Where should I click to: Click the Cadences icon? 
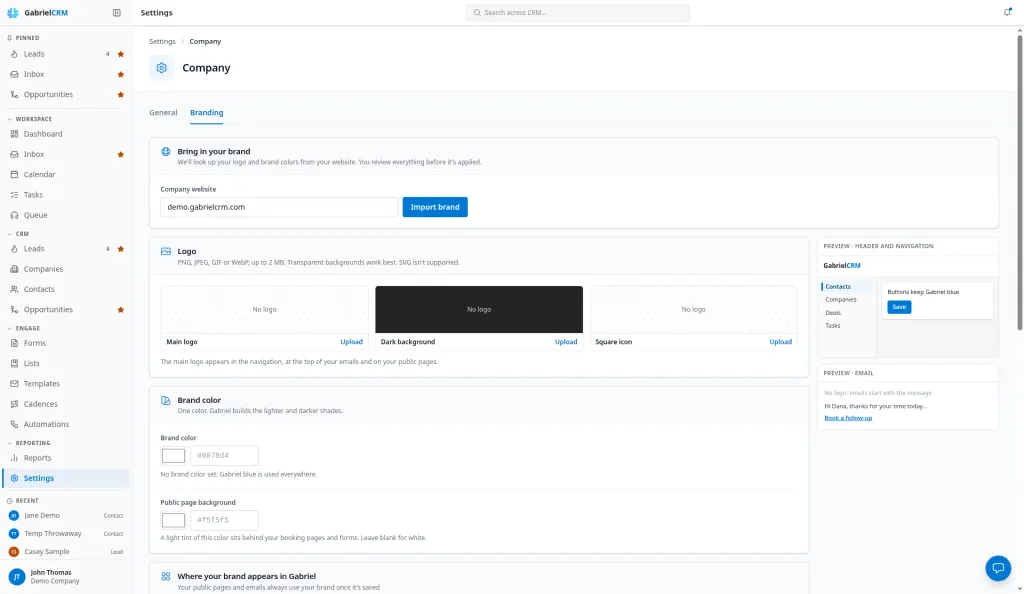click(14, 404)
